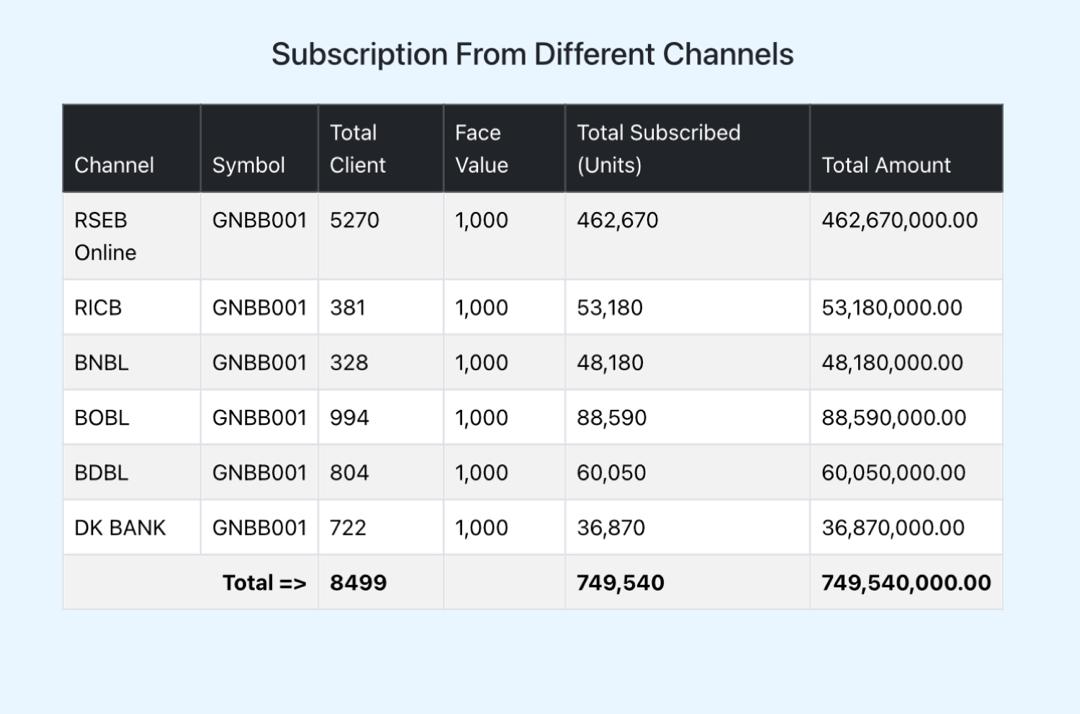Select the Total => label

click(x=264, y=583)
